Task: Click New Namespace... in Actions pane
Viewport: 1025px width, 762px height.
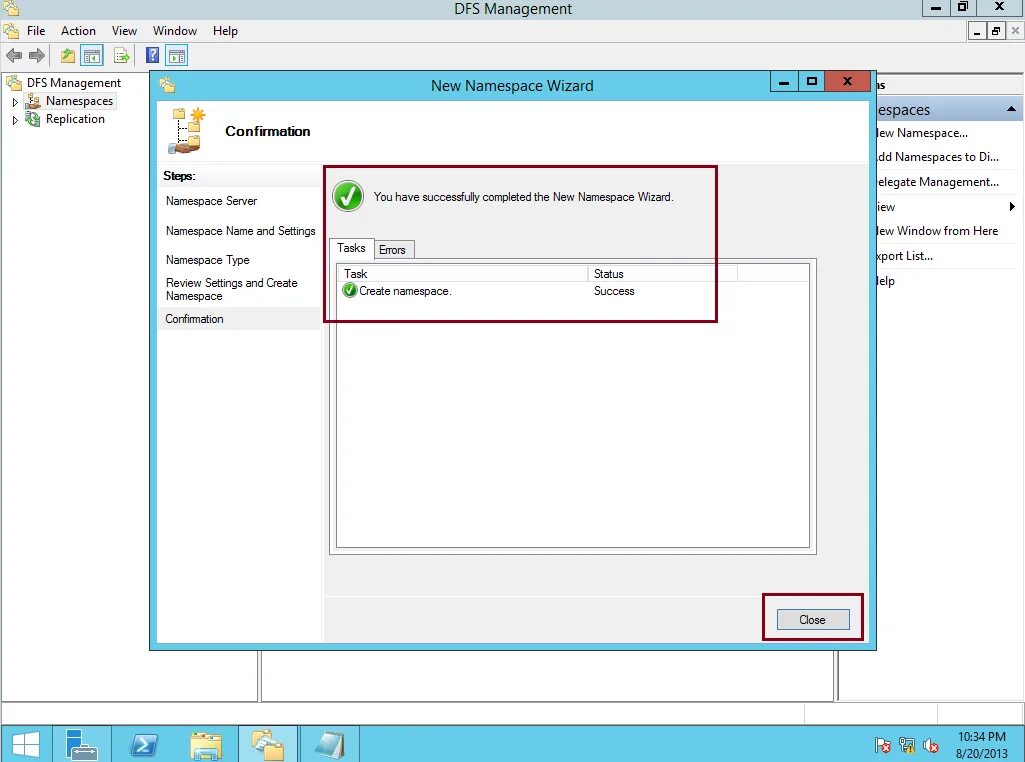Action: point(922,133)
